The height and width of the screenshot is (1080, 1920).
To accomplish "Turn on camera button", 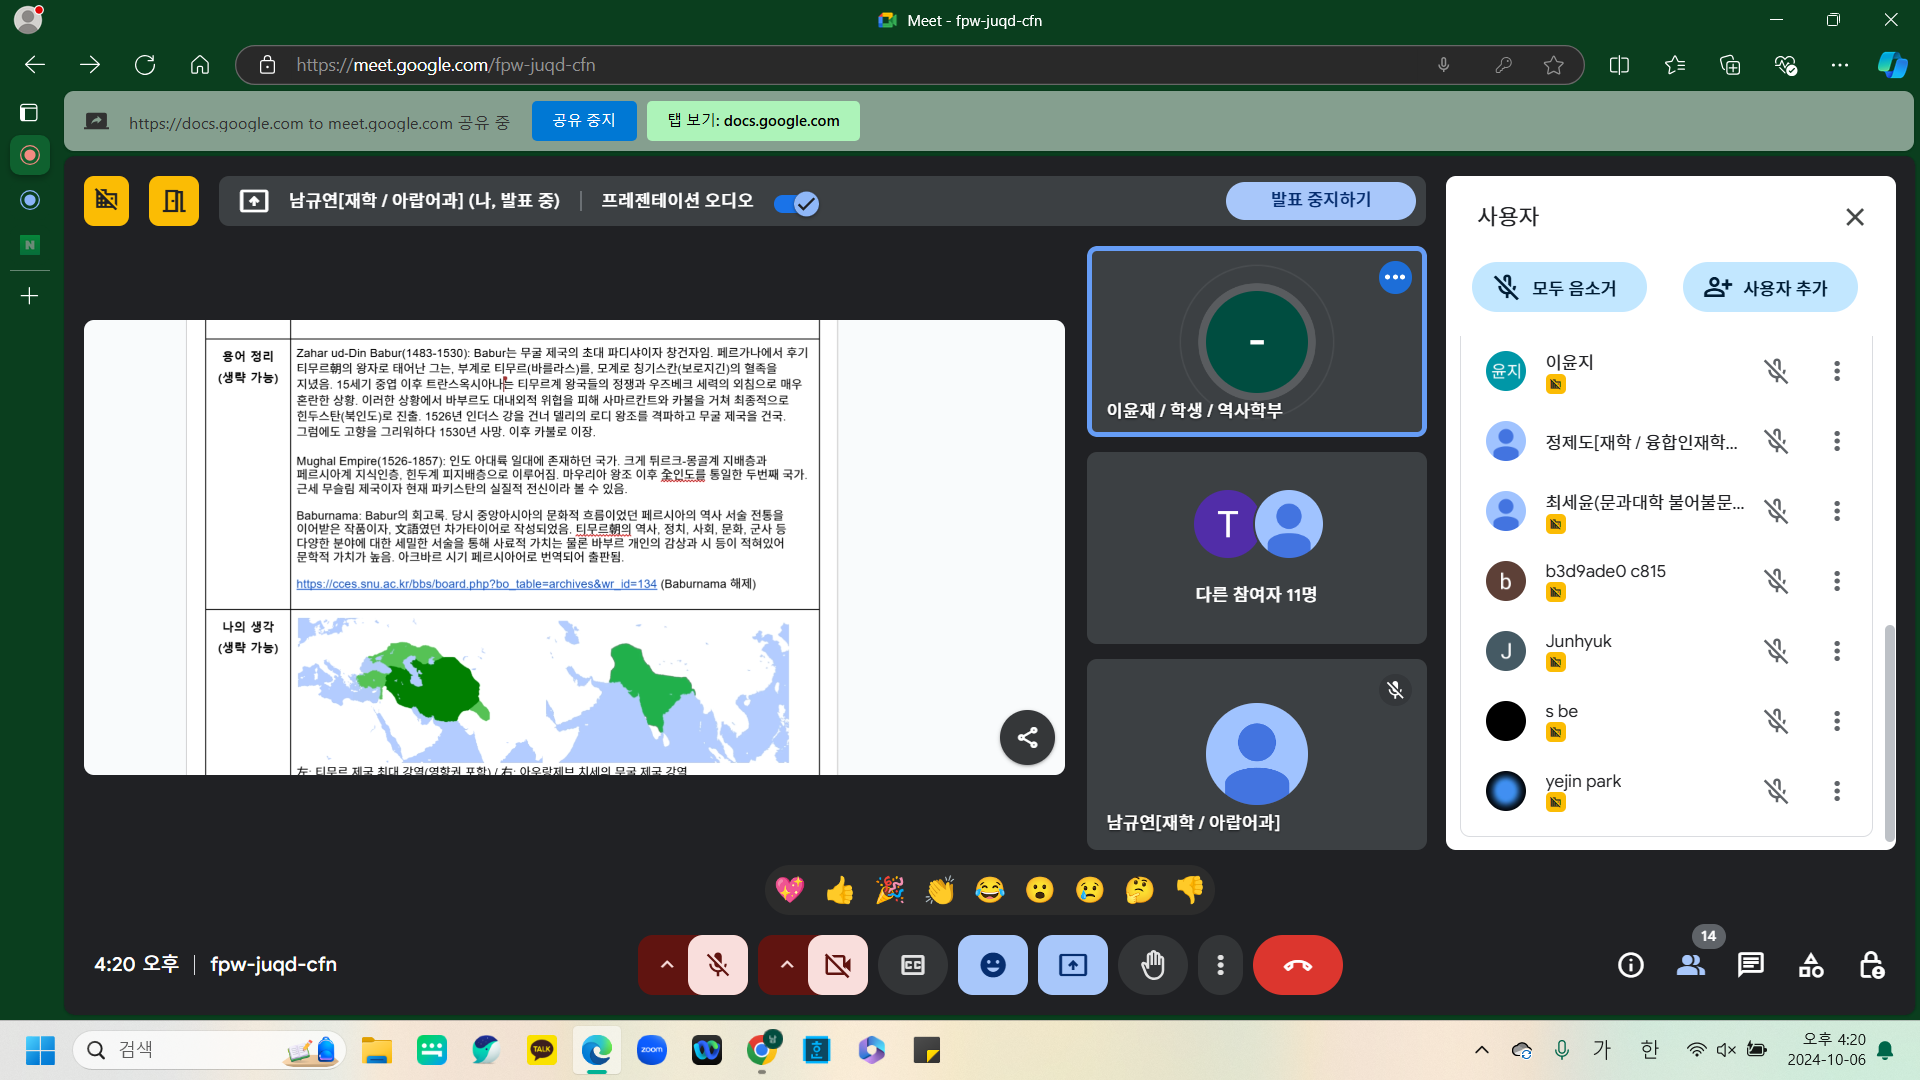I will pos(838,965).
